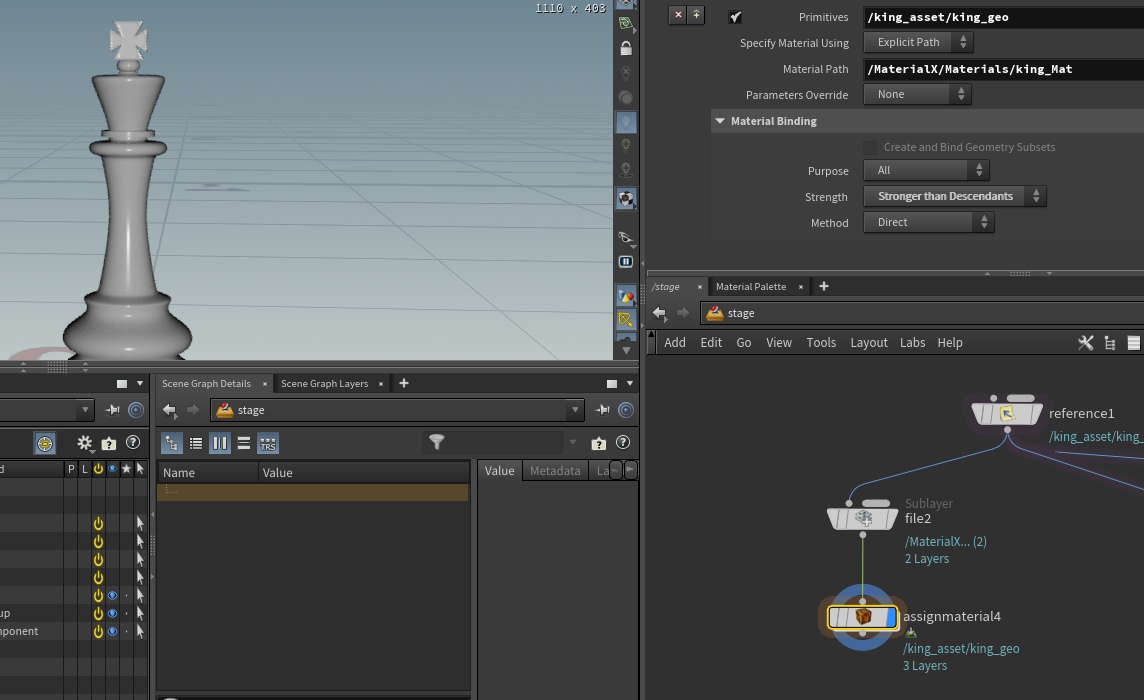The height and width of the screenshot is (700, 1144).
Task: Open the Method dropdown
Action: [929, 223]
